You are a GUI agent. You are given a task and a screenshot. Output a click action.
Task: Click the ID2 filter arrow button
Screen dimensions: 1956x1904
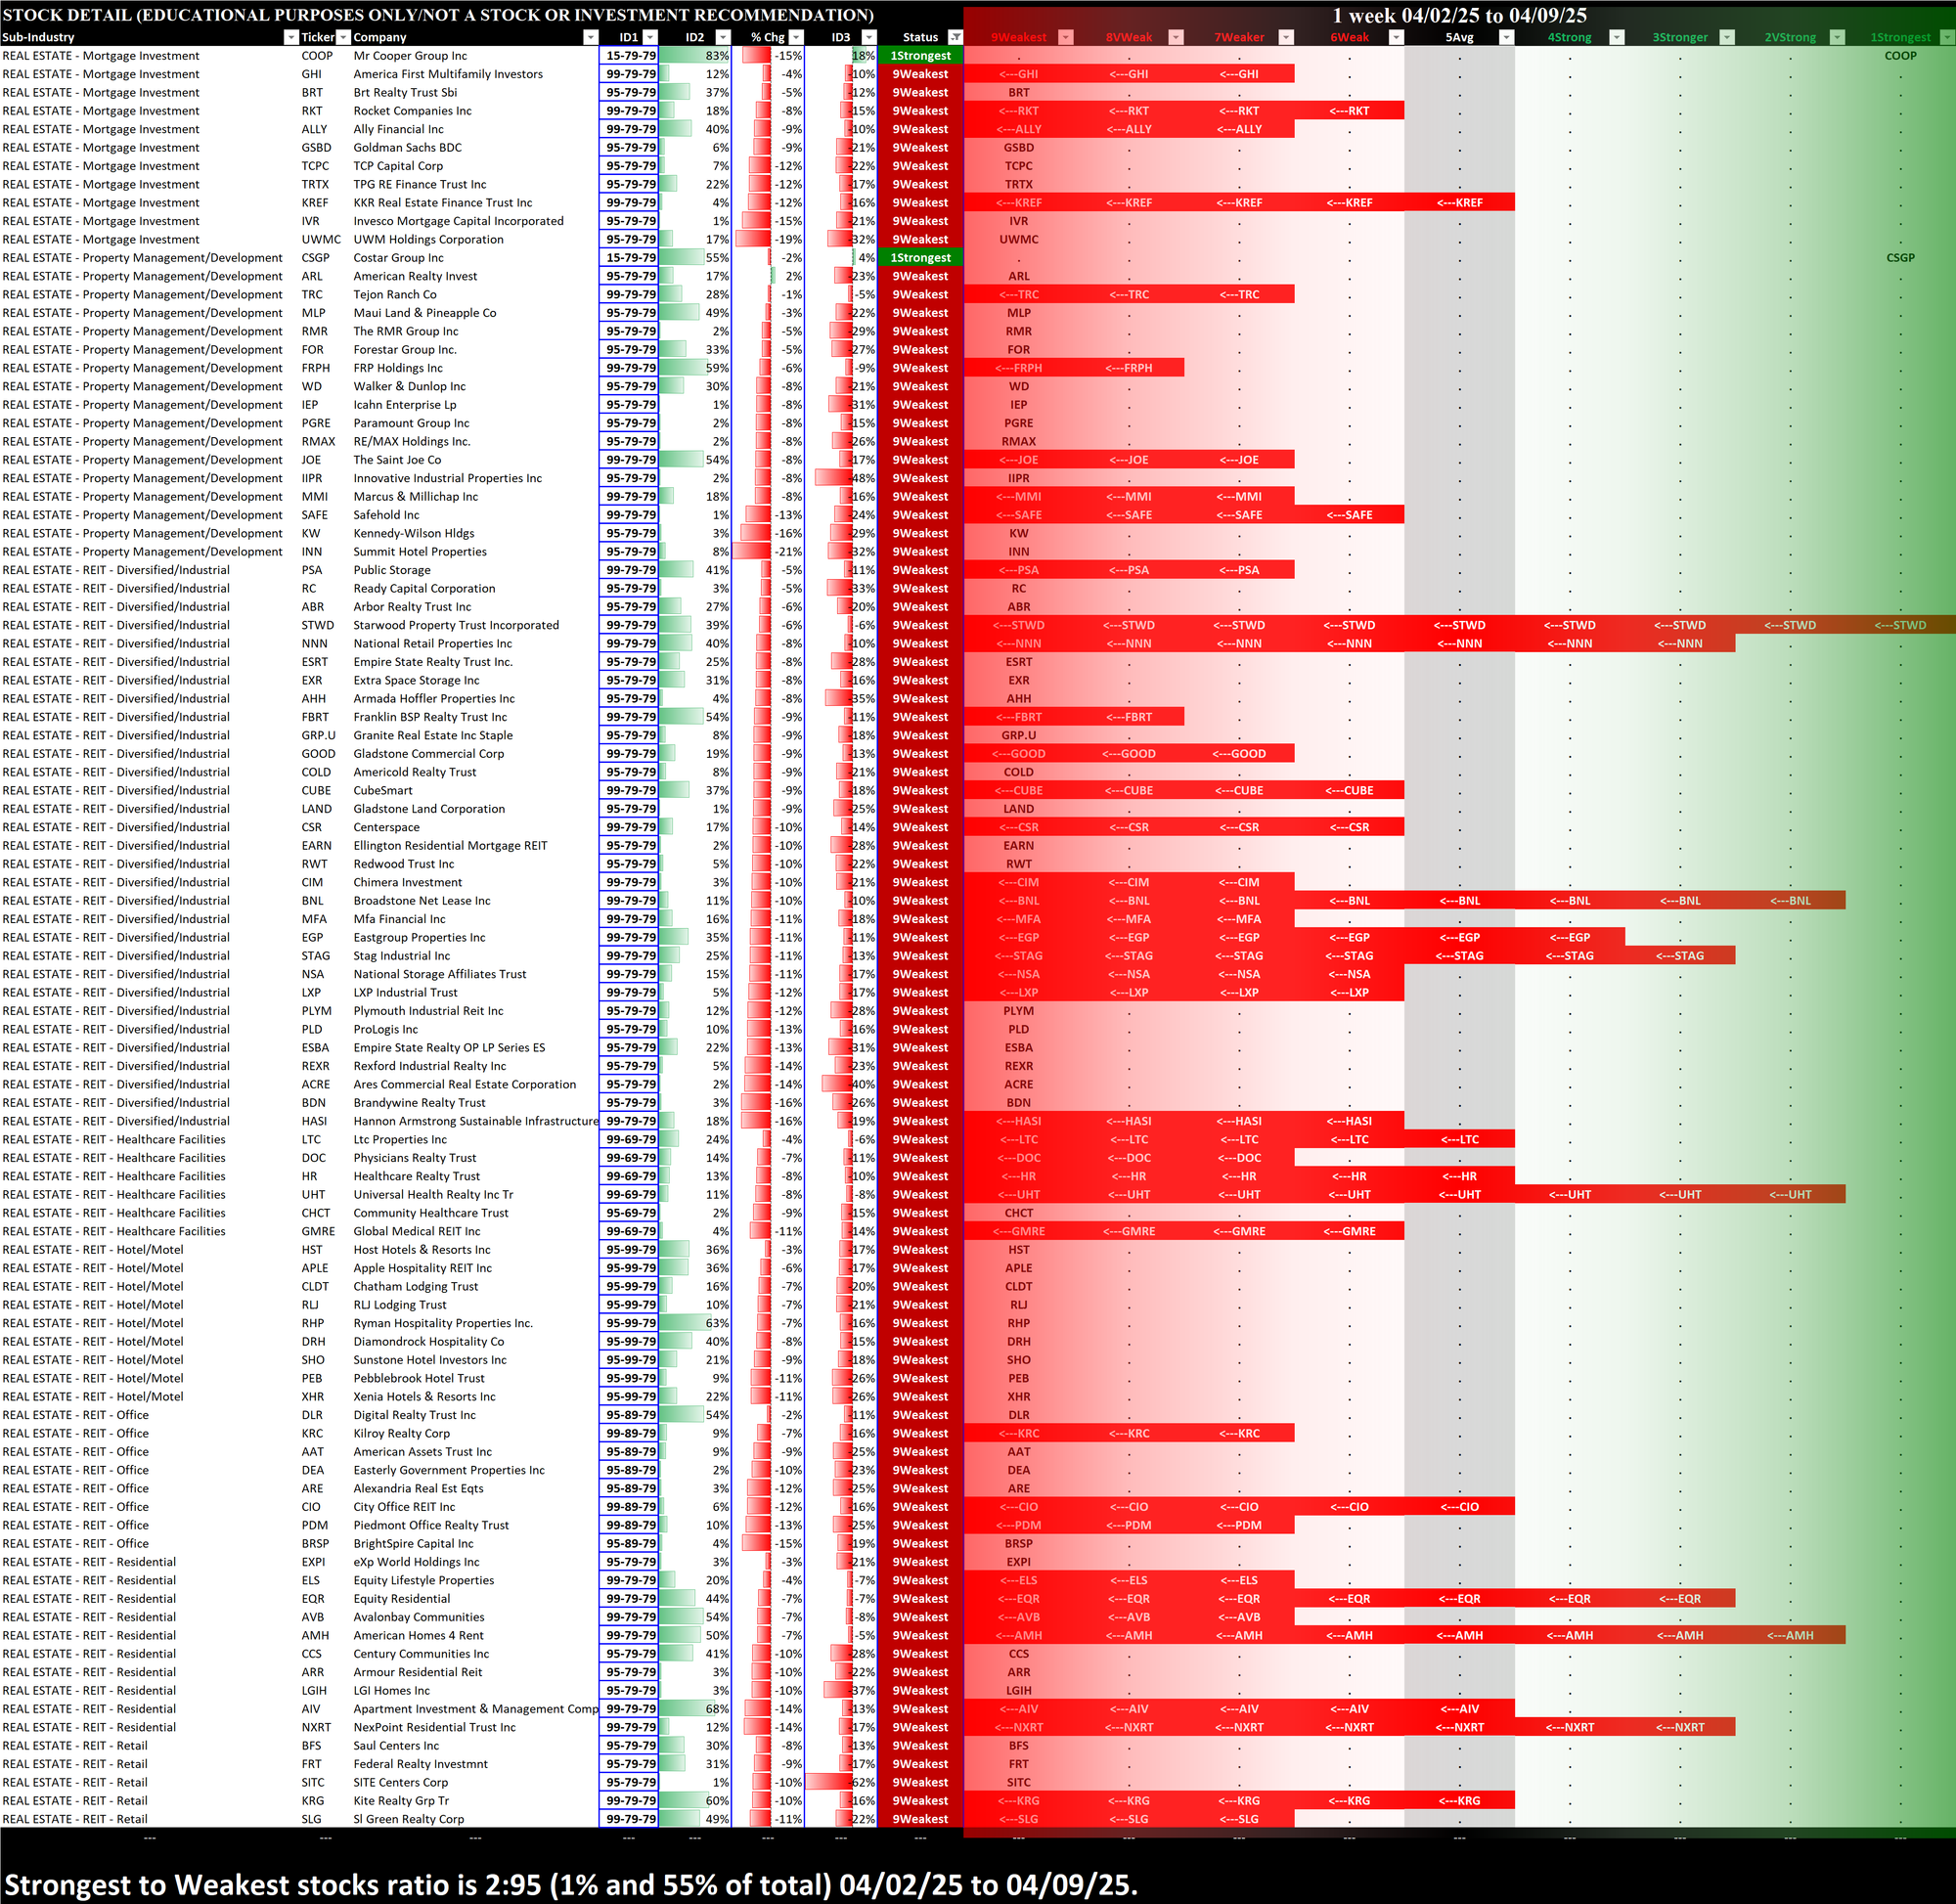tap(723, 37)
